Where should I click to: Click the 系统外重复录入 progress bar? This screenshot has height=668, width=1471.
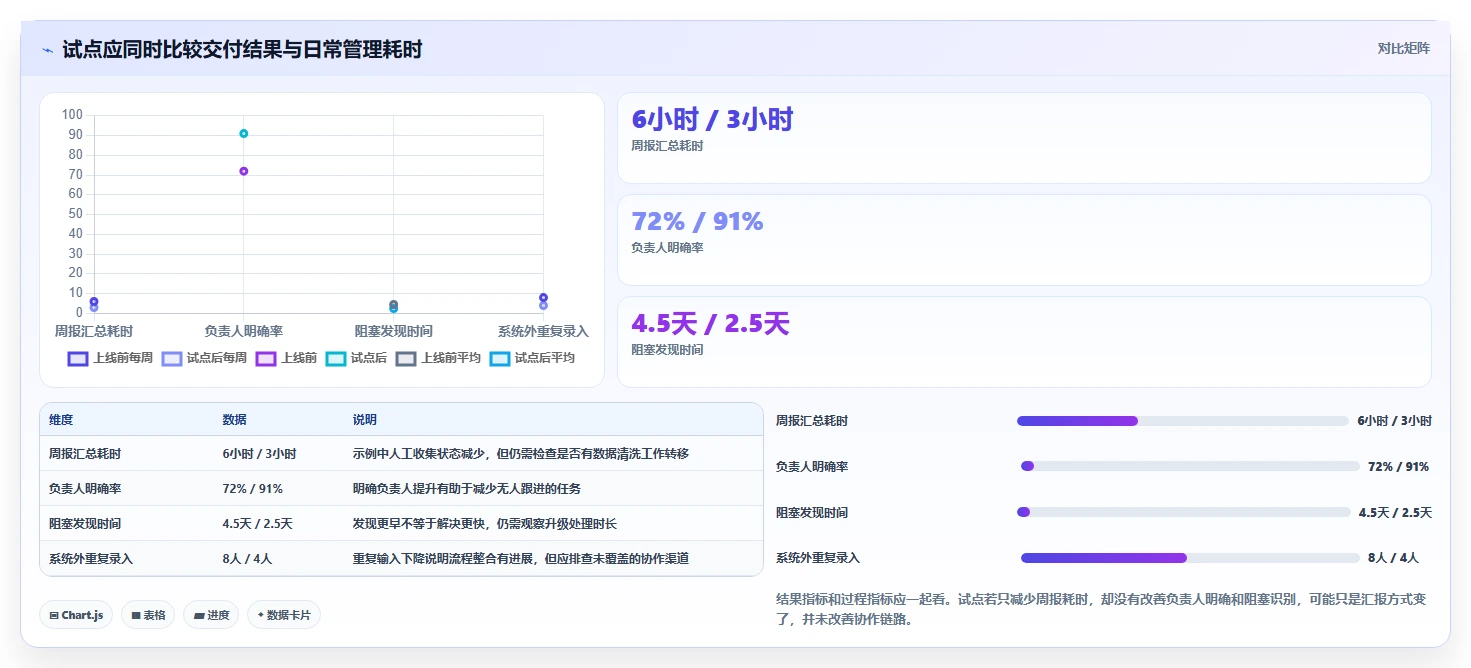[x=1190, y=558]
